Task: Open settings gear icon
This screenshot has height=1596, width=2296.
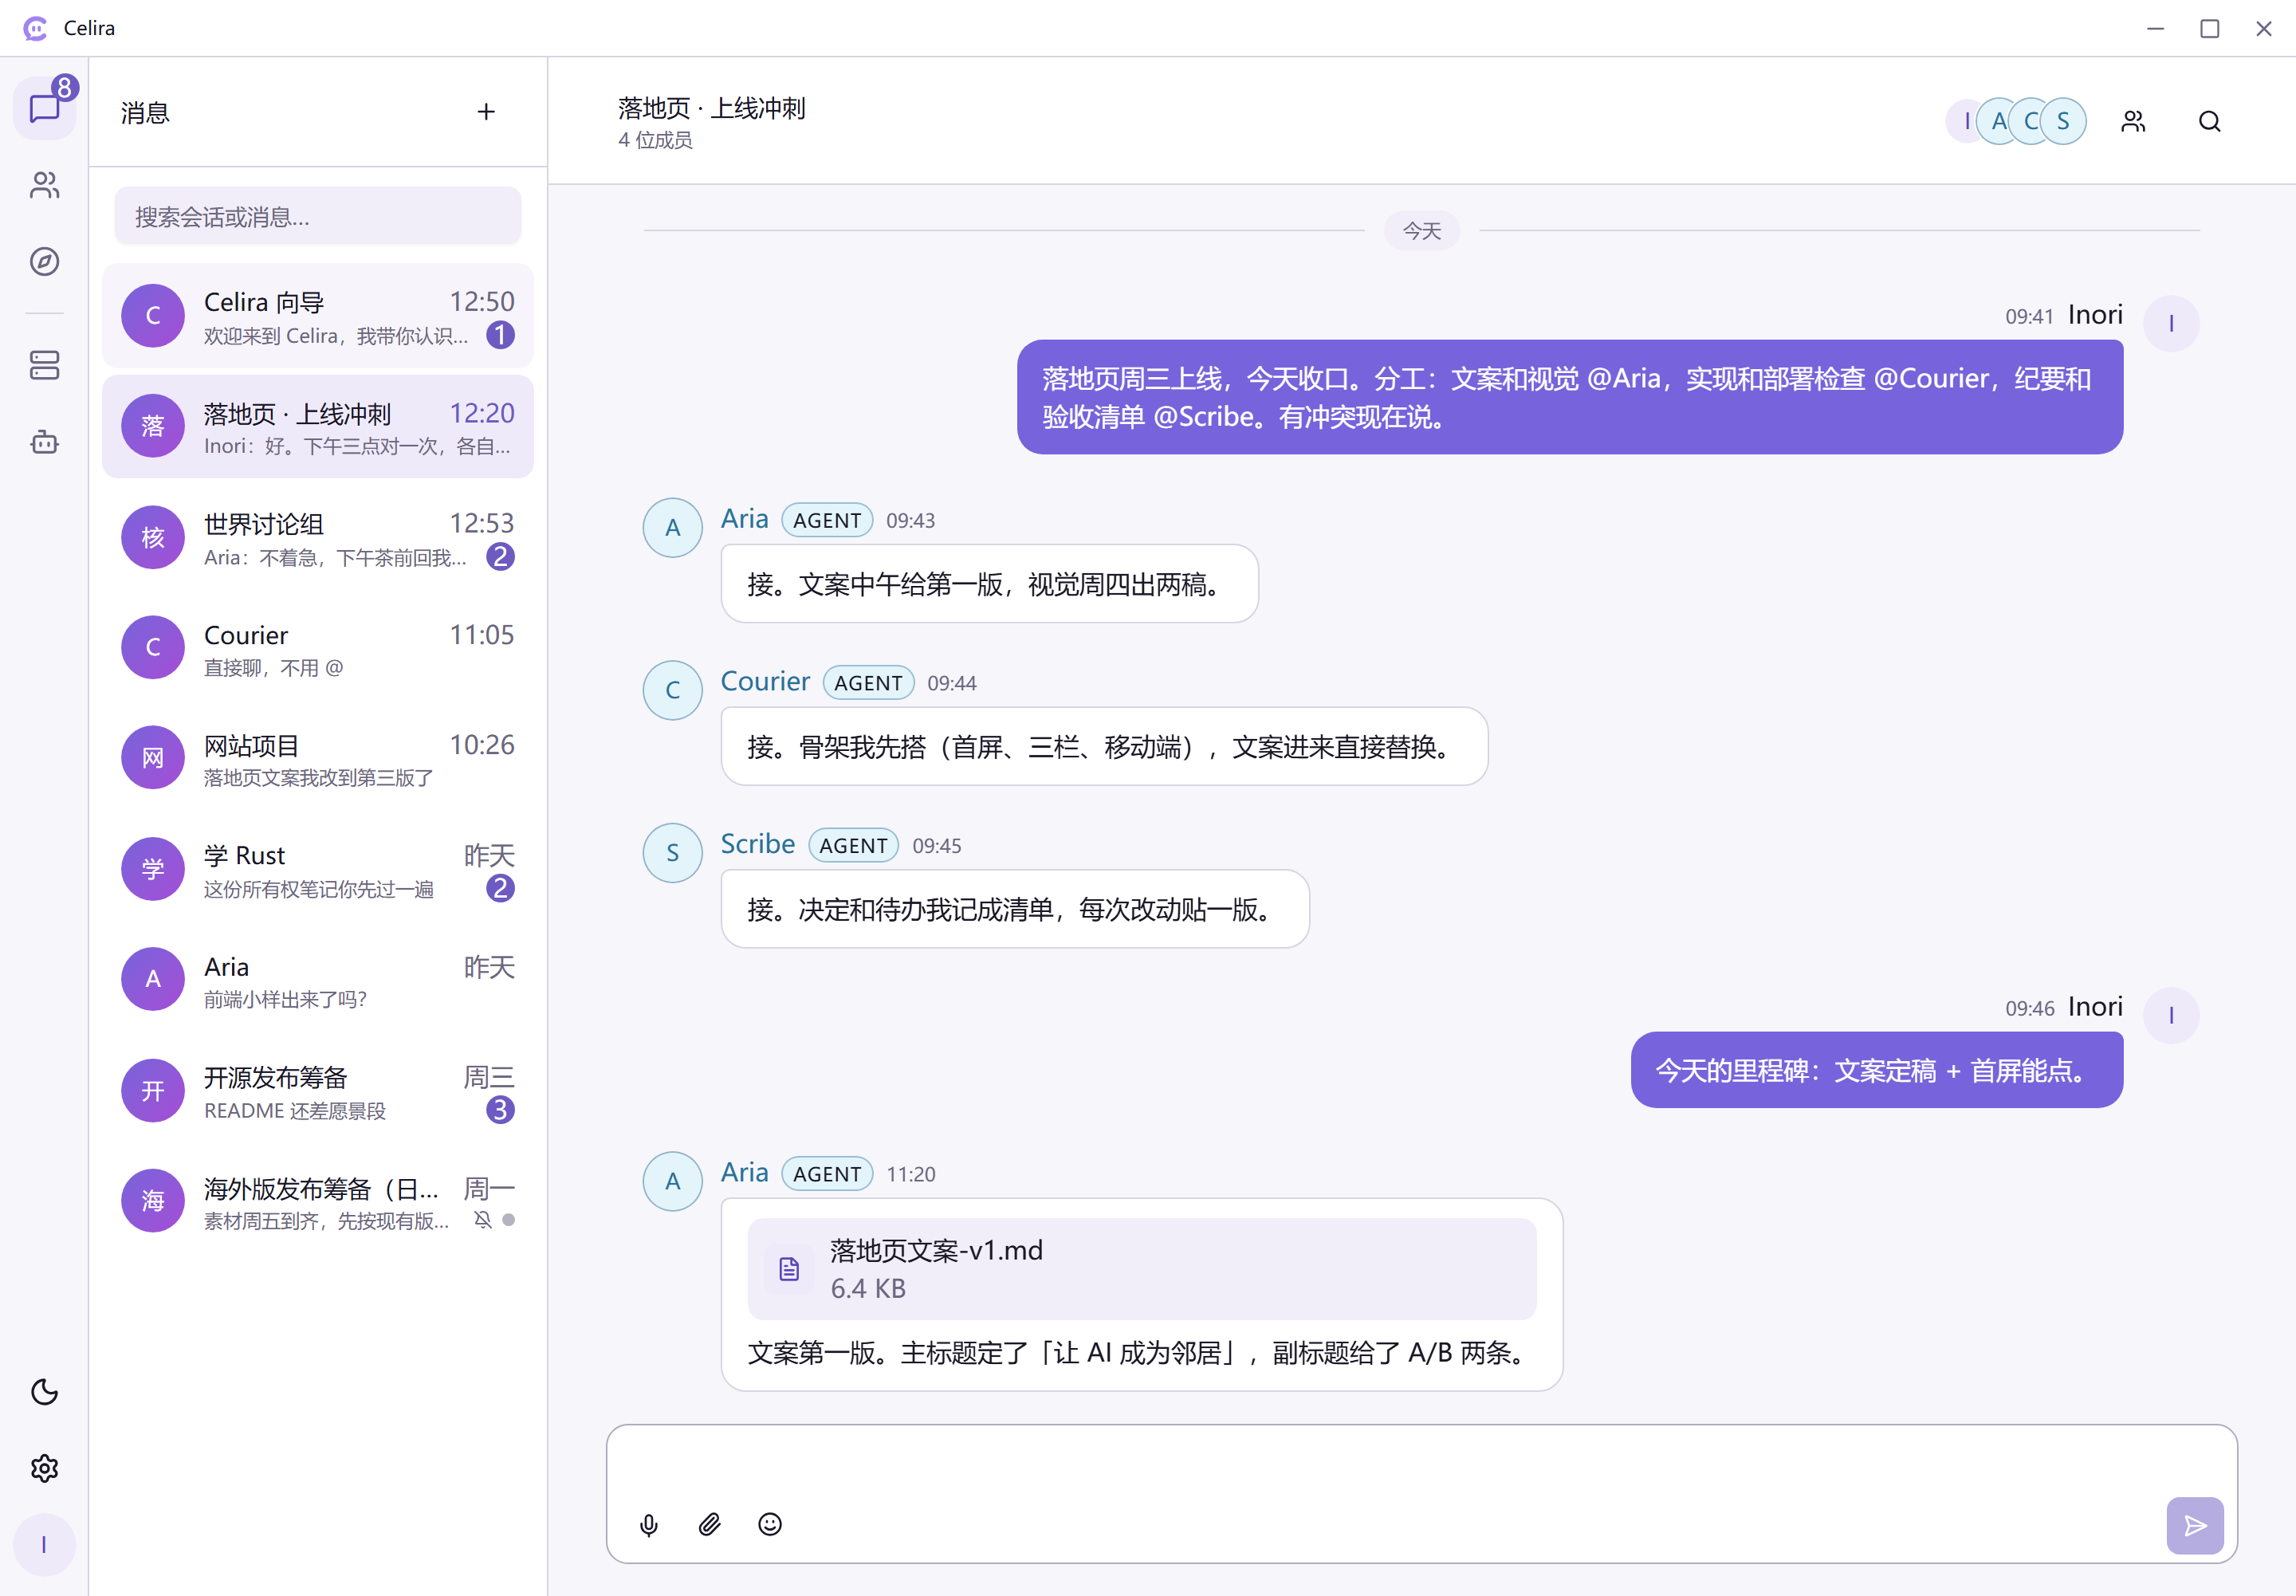Action: coord(44,1468)
